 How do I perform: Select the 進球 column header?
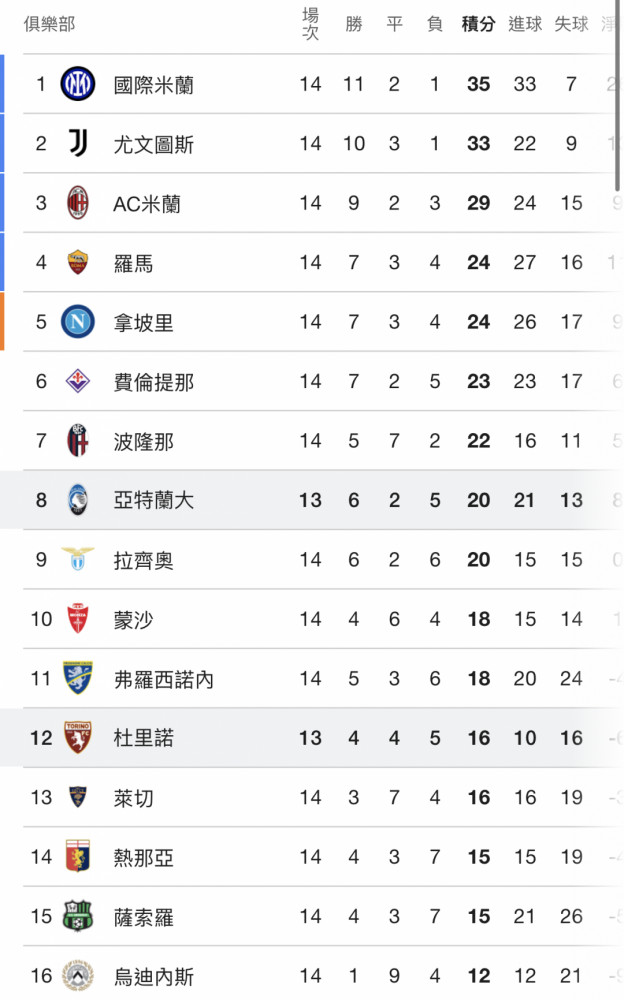(525, 24)
